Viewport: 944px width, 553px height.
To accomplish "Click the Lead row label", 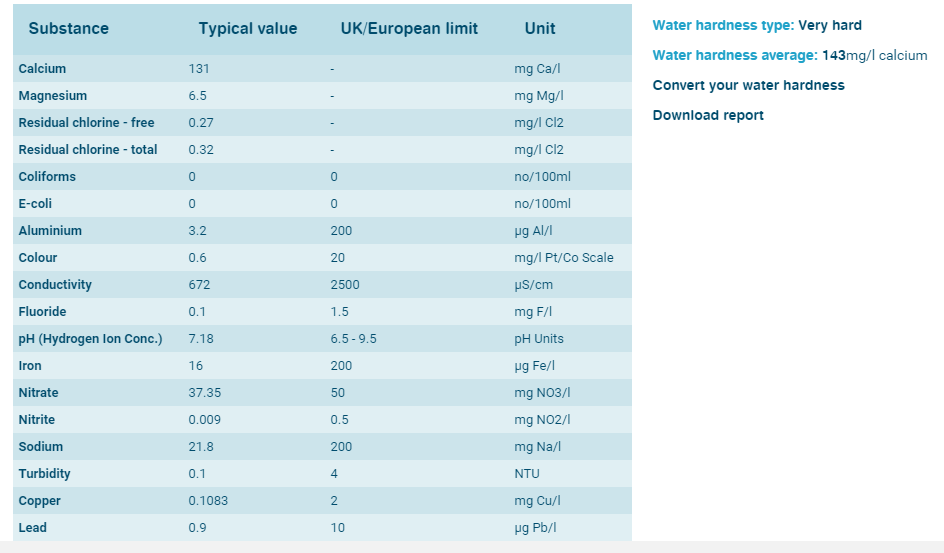I will 32,528.
